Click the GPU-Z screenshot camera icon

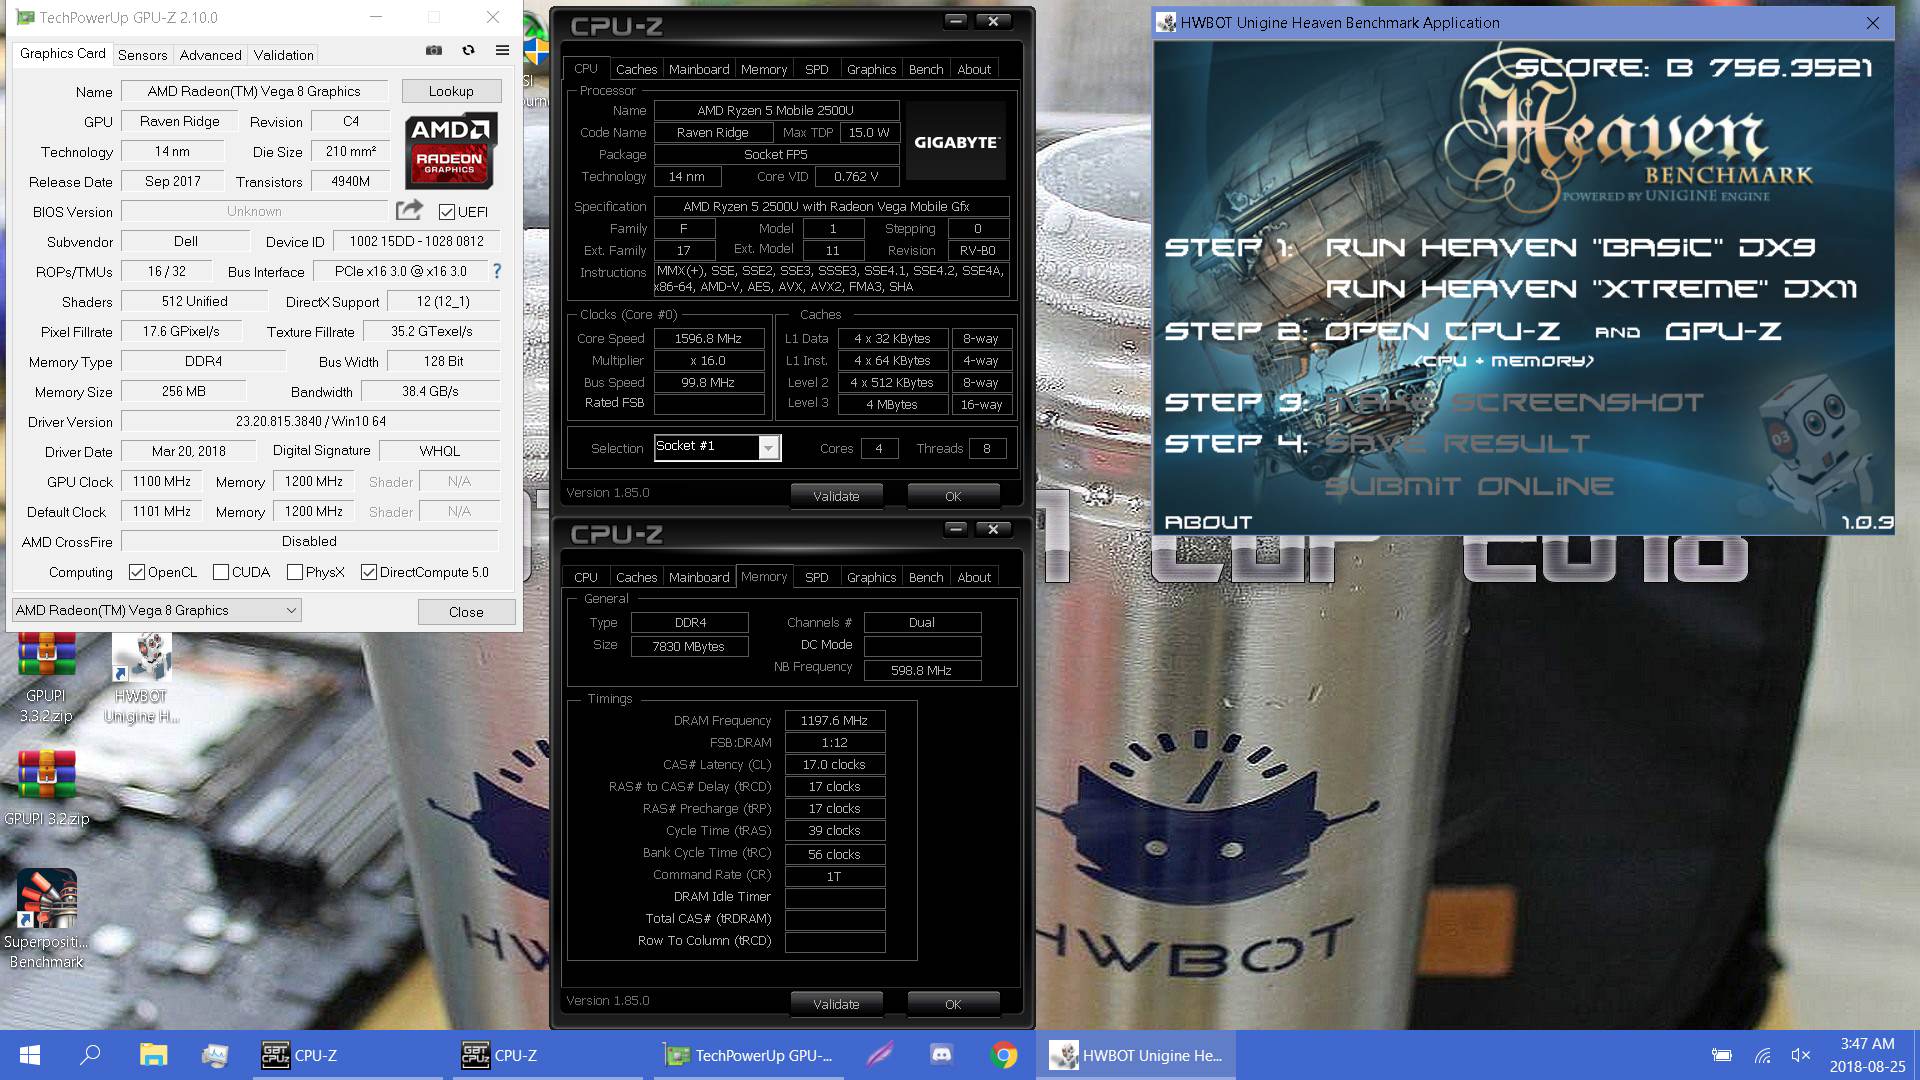tap(434, 50)
